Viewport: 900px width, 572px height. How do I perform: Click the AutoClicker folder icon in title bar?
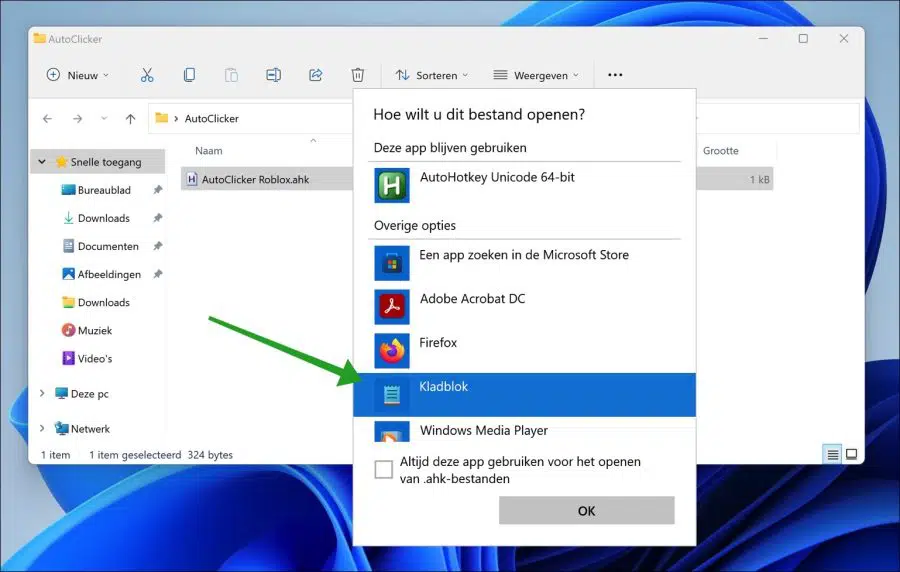[x=40, y=38]
